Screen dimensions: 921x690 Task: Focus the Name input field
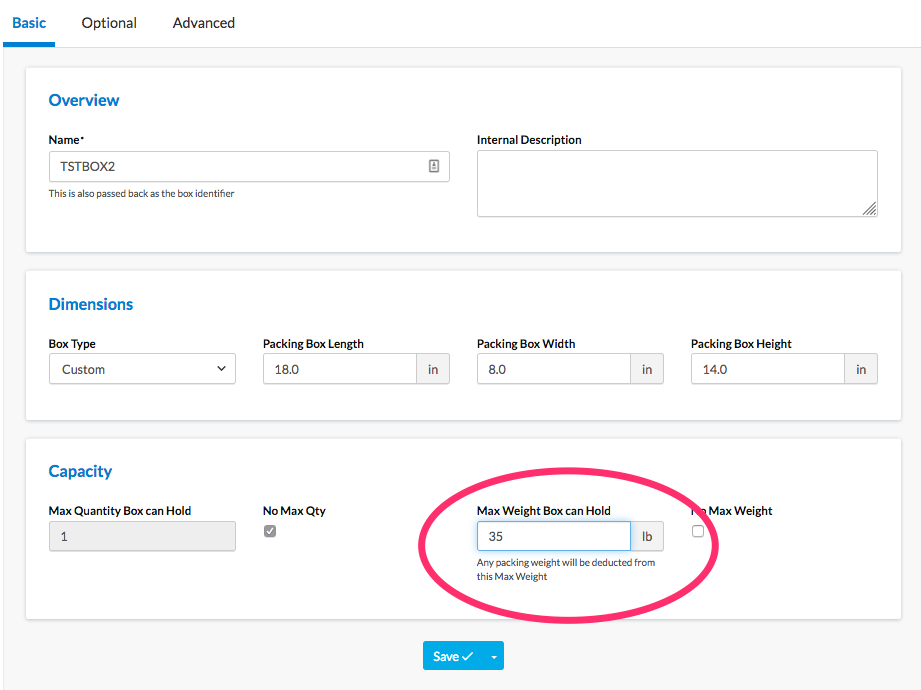tap(235, 167)
